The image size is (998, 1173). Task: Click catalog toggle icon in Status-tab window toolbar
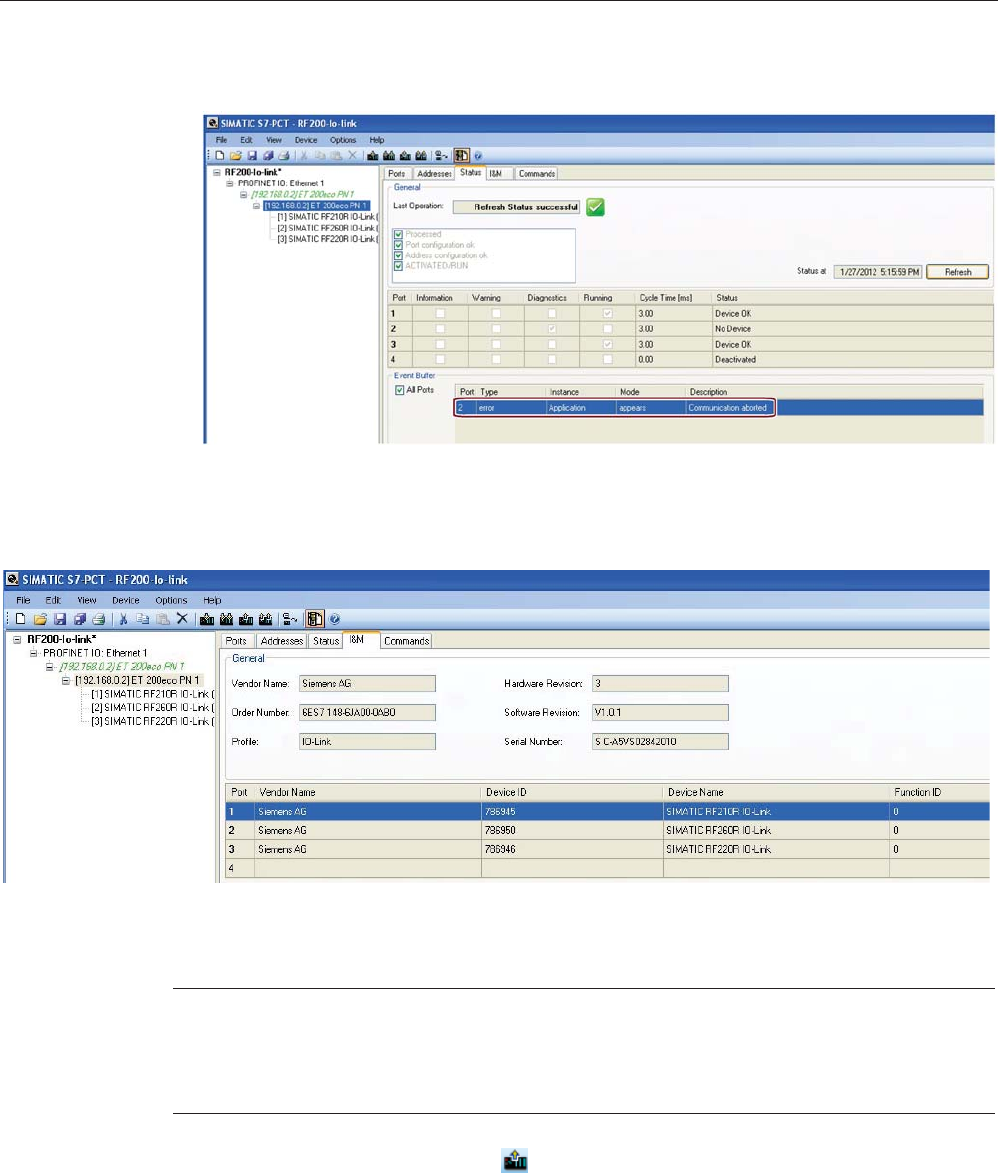click(462, 156)
